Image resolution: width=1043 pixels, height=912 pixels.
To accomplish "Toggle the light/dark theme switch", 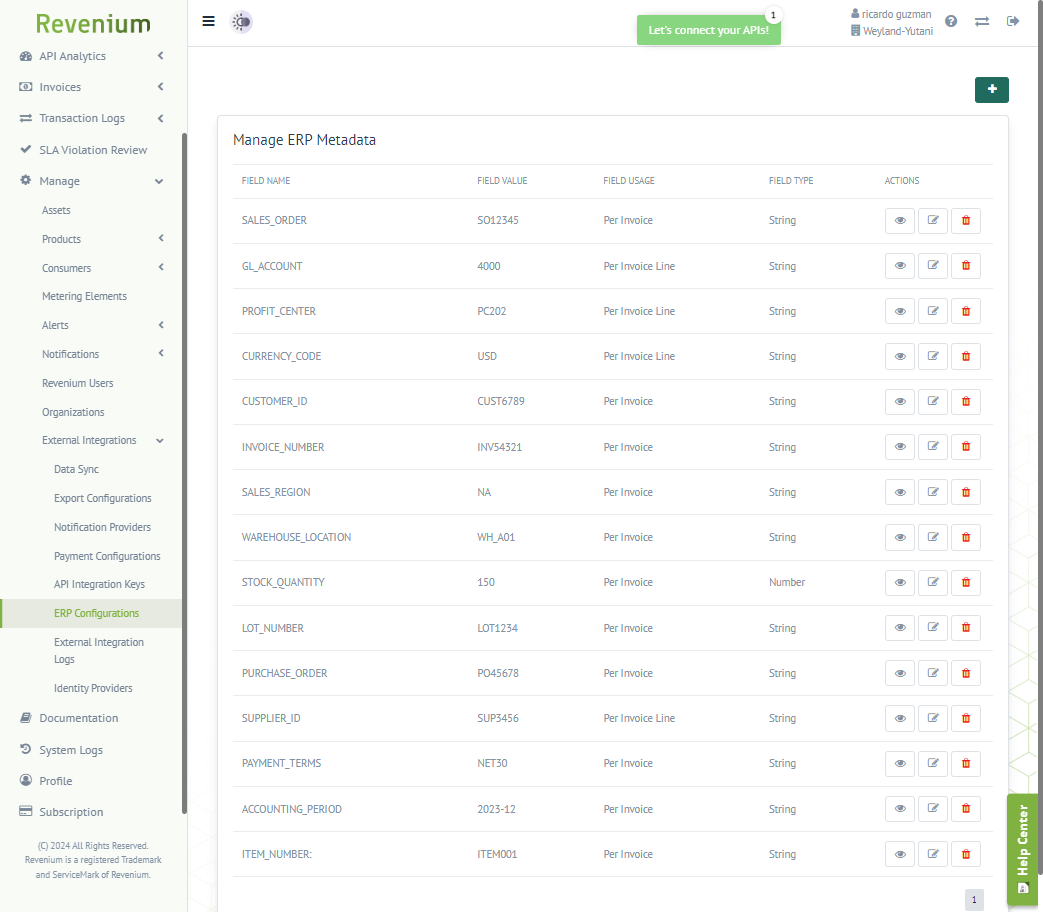I will (x=241, y=22).
